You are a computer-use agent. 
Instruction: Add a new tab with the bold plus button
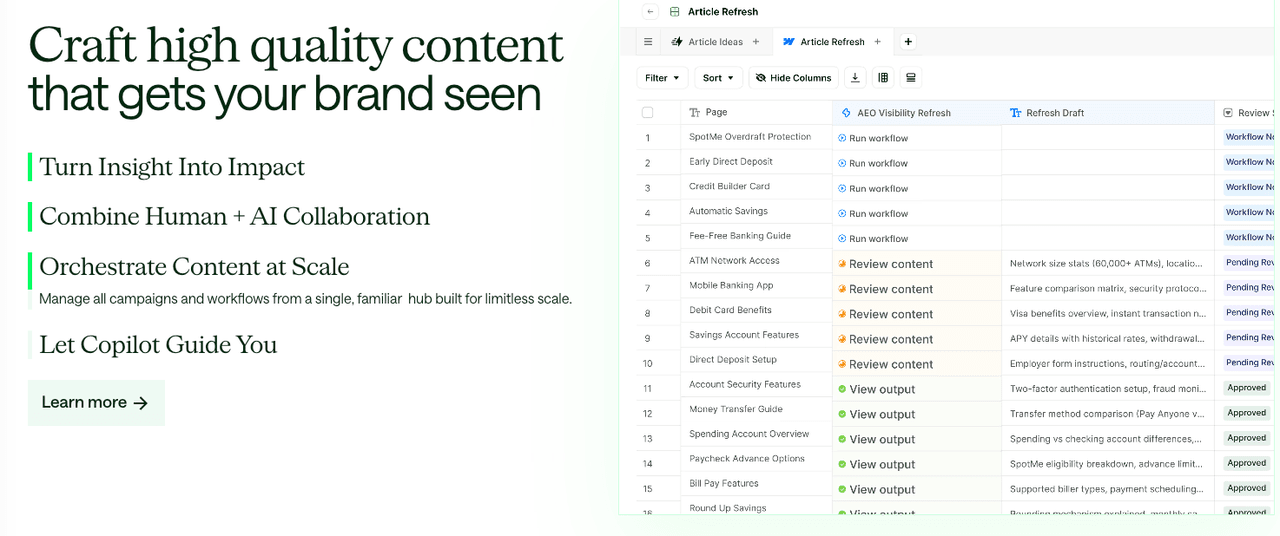[x=908, y=42]
